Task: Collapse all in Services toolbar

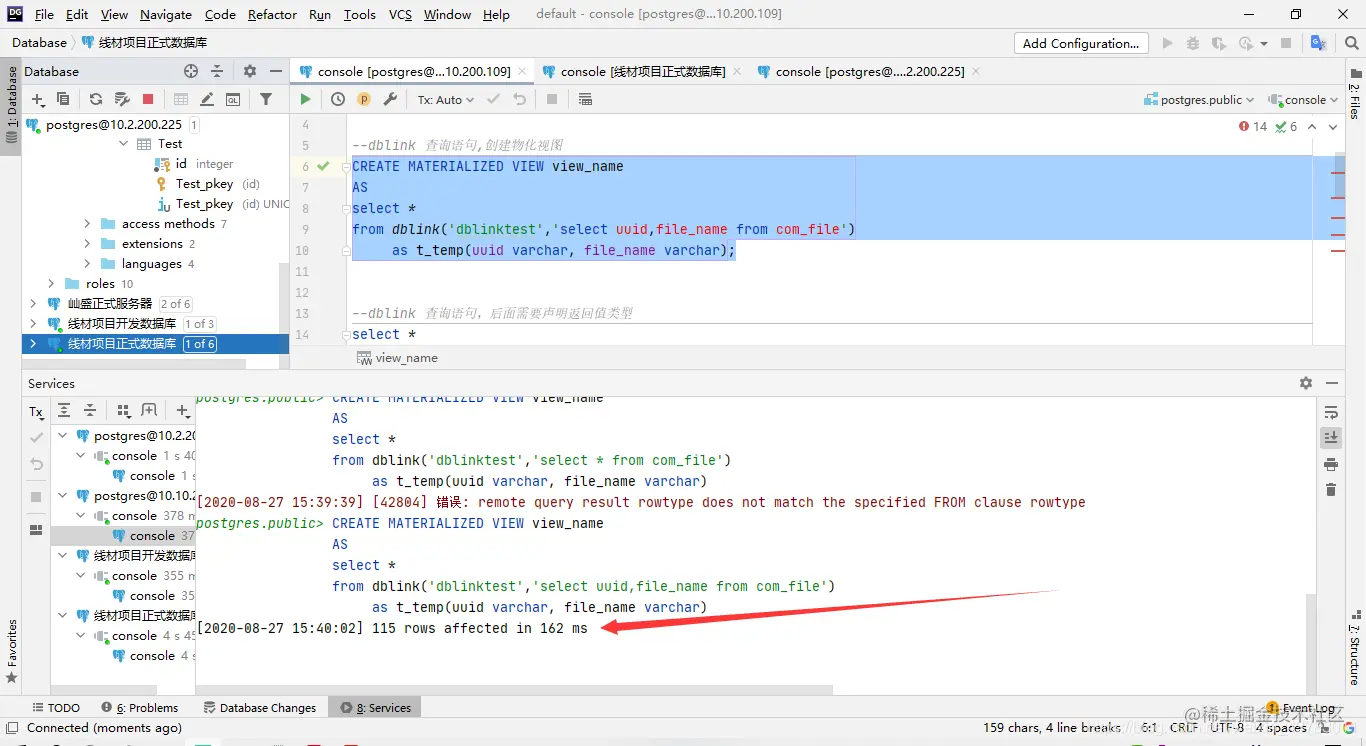Action: (90, 410)
